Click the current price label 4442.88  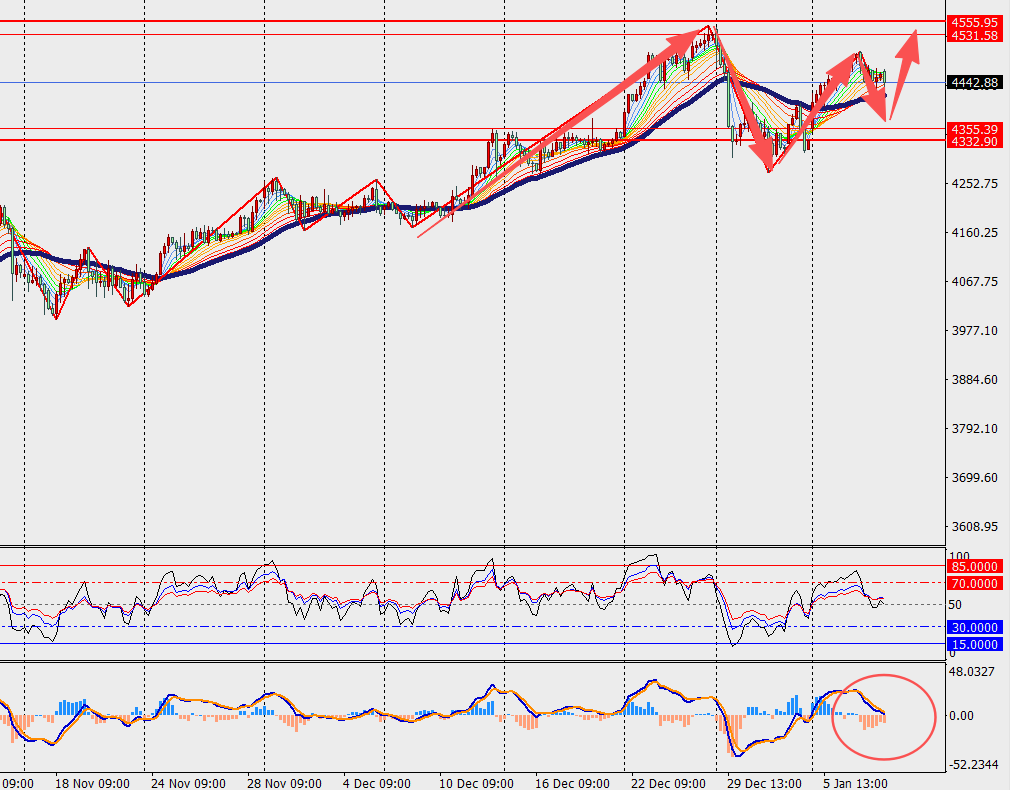coord(975,83)
